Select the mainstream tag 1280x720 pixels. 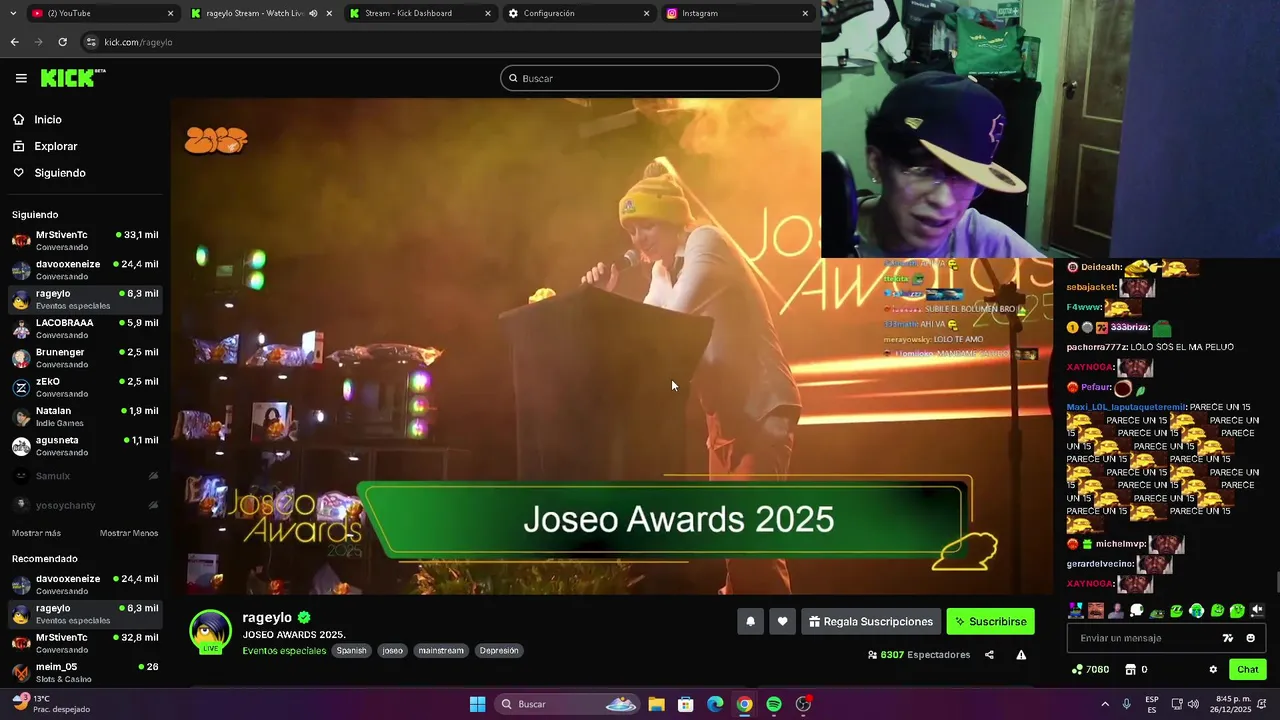pyautogui.click(x=441, y=650)
